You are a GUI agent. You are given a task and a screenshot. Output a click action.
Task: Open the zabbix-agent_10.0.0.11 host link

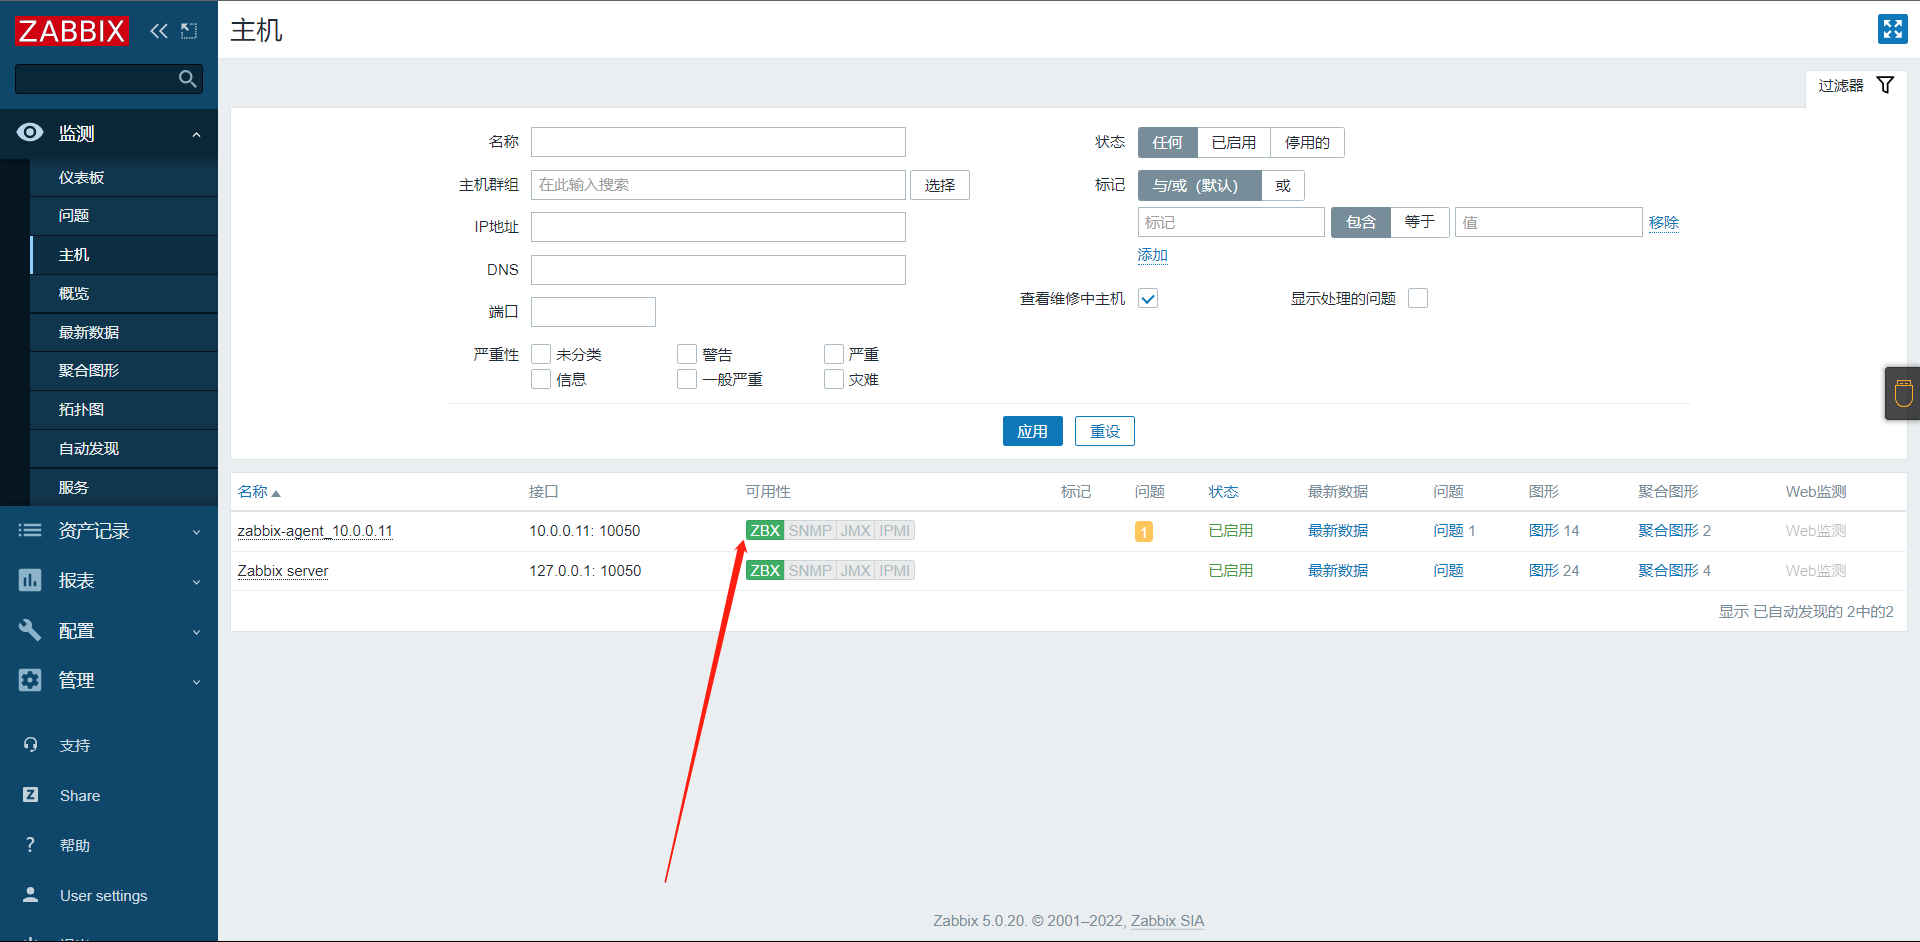315,531
